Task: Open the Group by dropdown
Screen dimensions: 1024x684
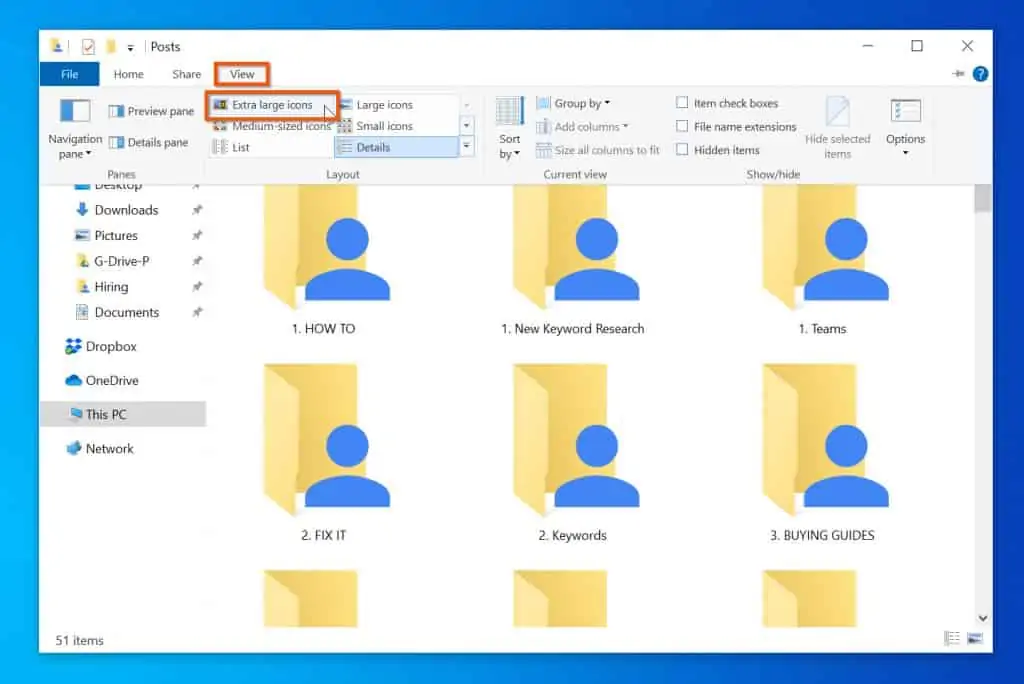Action: pyautogui.click(x=573, y=103)
